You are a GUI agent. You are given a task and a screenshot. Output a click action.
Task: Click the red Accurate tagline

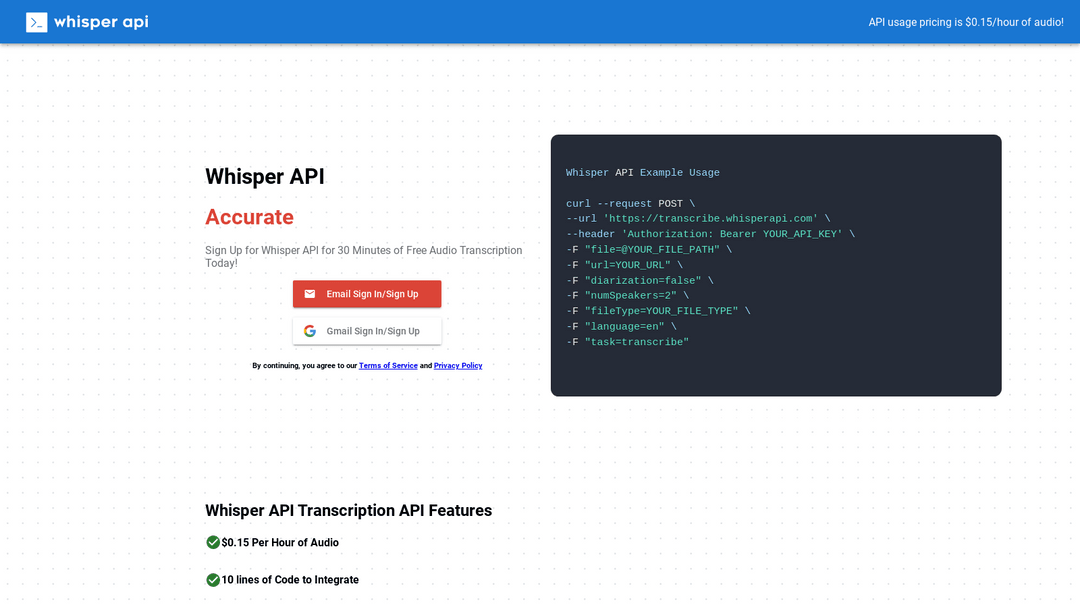(x=249, y=217)
